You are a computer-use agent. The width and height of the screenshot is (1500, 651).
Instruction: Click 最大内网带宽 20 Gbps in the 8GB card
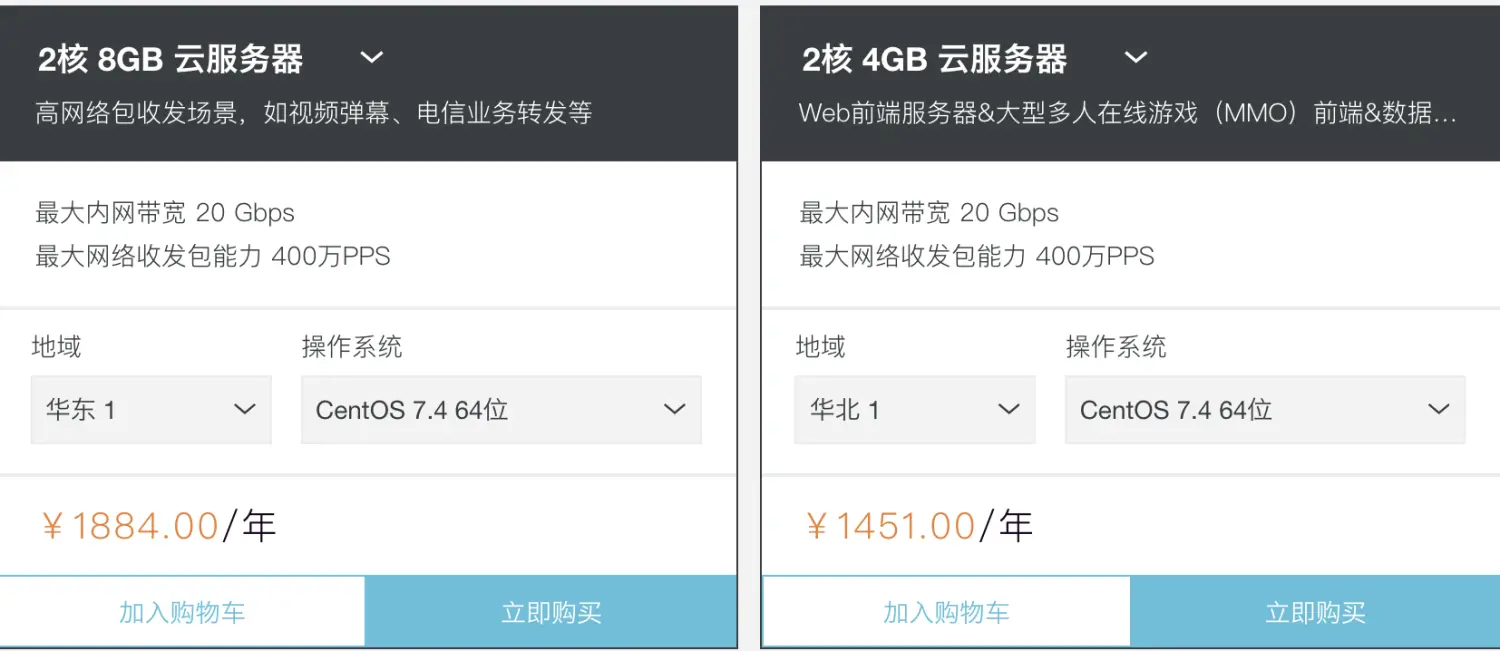pyautogui.click(x=165, y=213)
